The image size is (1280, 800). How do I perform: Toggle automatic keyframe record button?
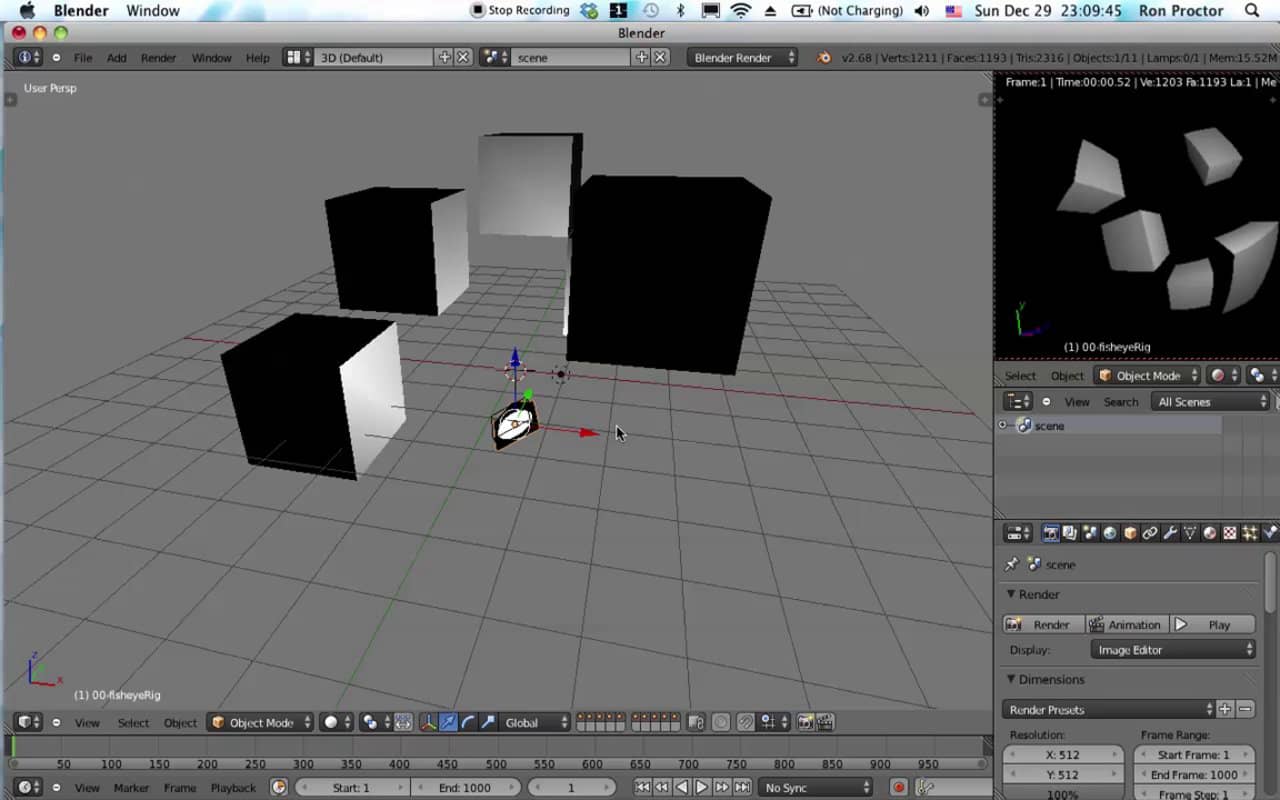coord(898,787)
